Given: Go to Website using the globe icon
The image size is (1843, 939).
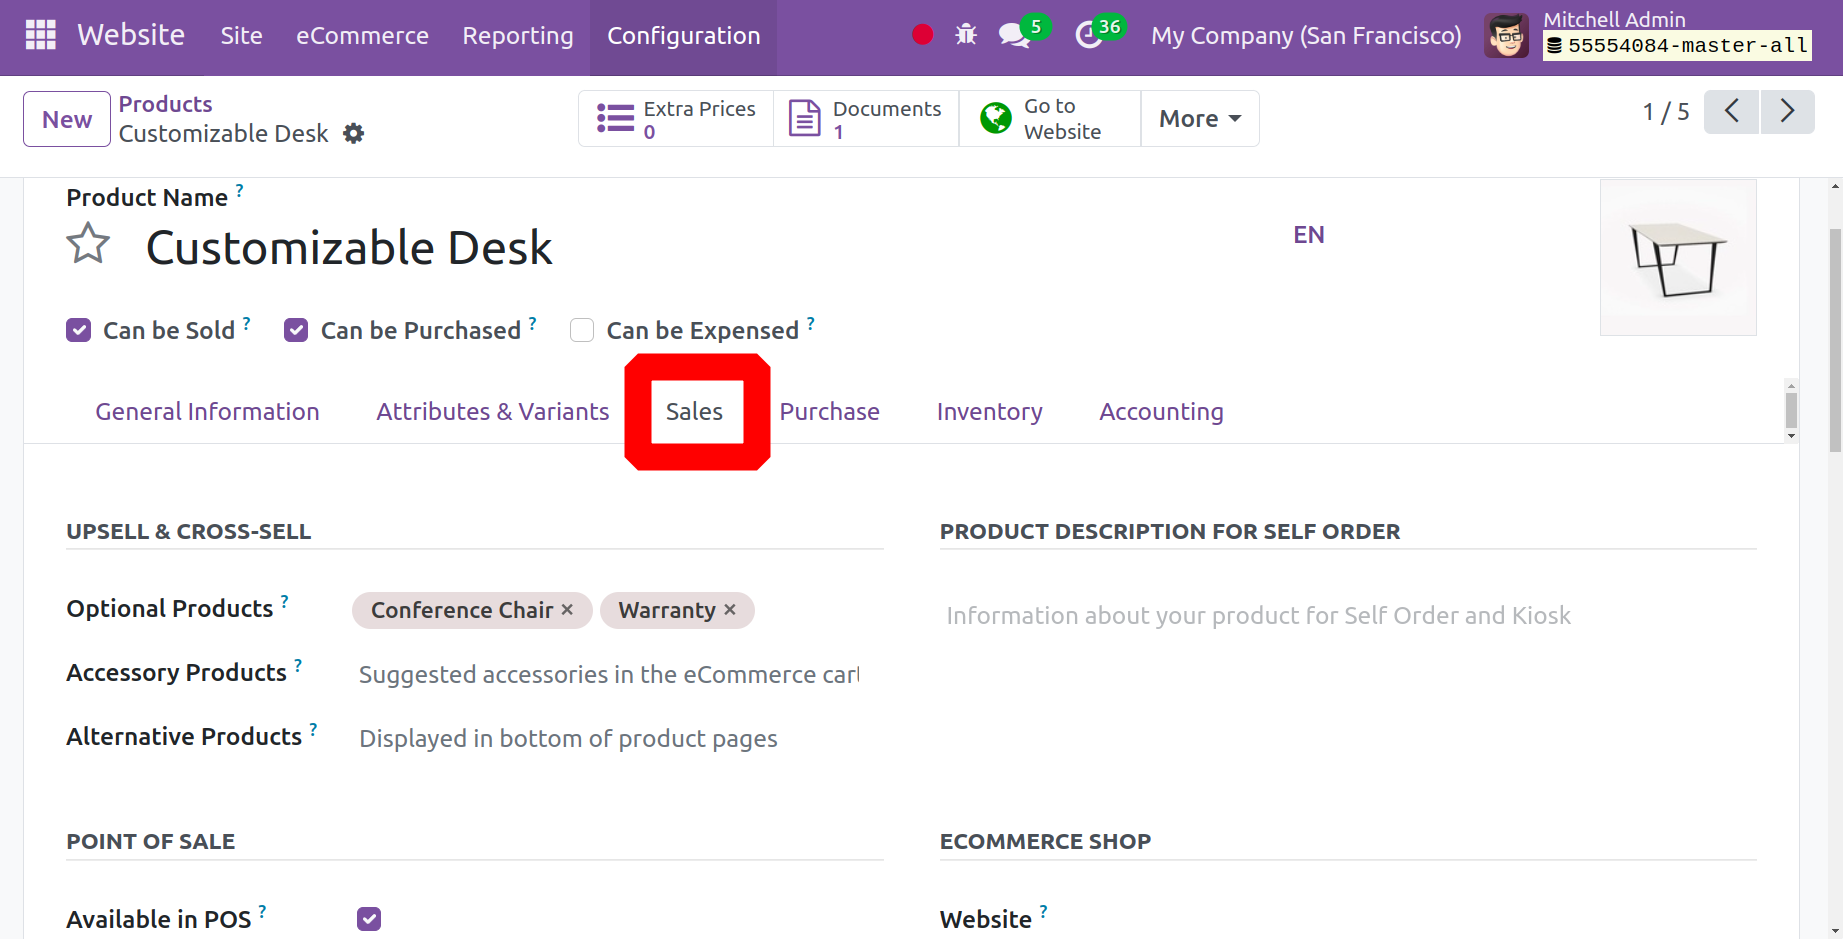Looking at the screenshot, I should pos(995,117).
